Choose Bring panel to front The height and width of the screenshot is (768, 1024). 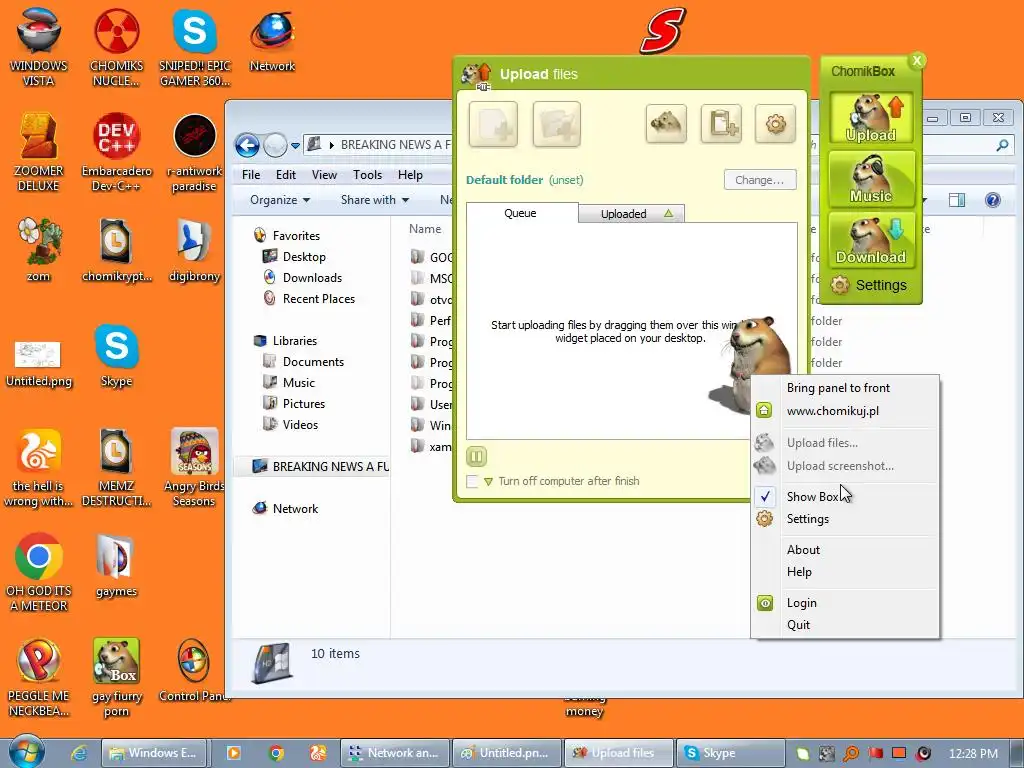[x=838, y=388]
